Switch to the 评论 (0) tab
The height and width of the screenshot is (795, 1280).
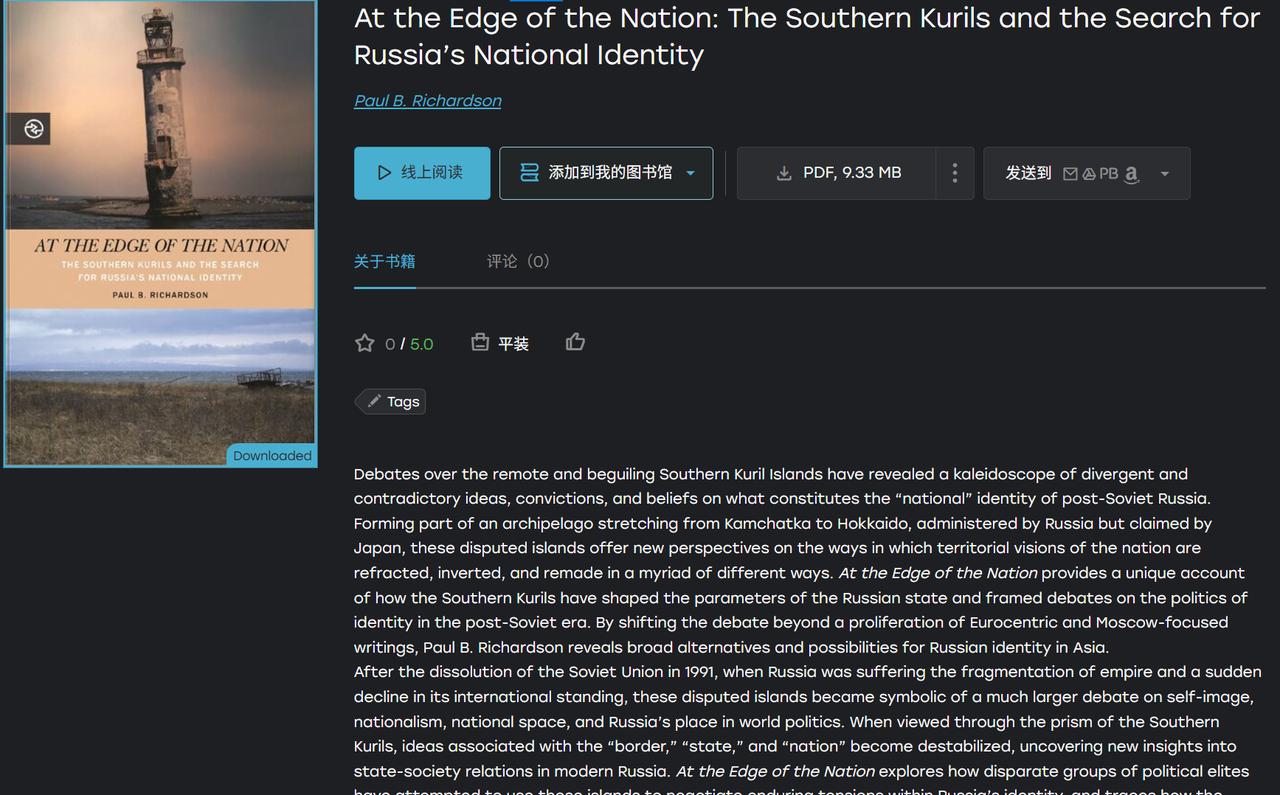[x=518, y=262]
